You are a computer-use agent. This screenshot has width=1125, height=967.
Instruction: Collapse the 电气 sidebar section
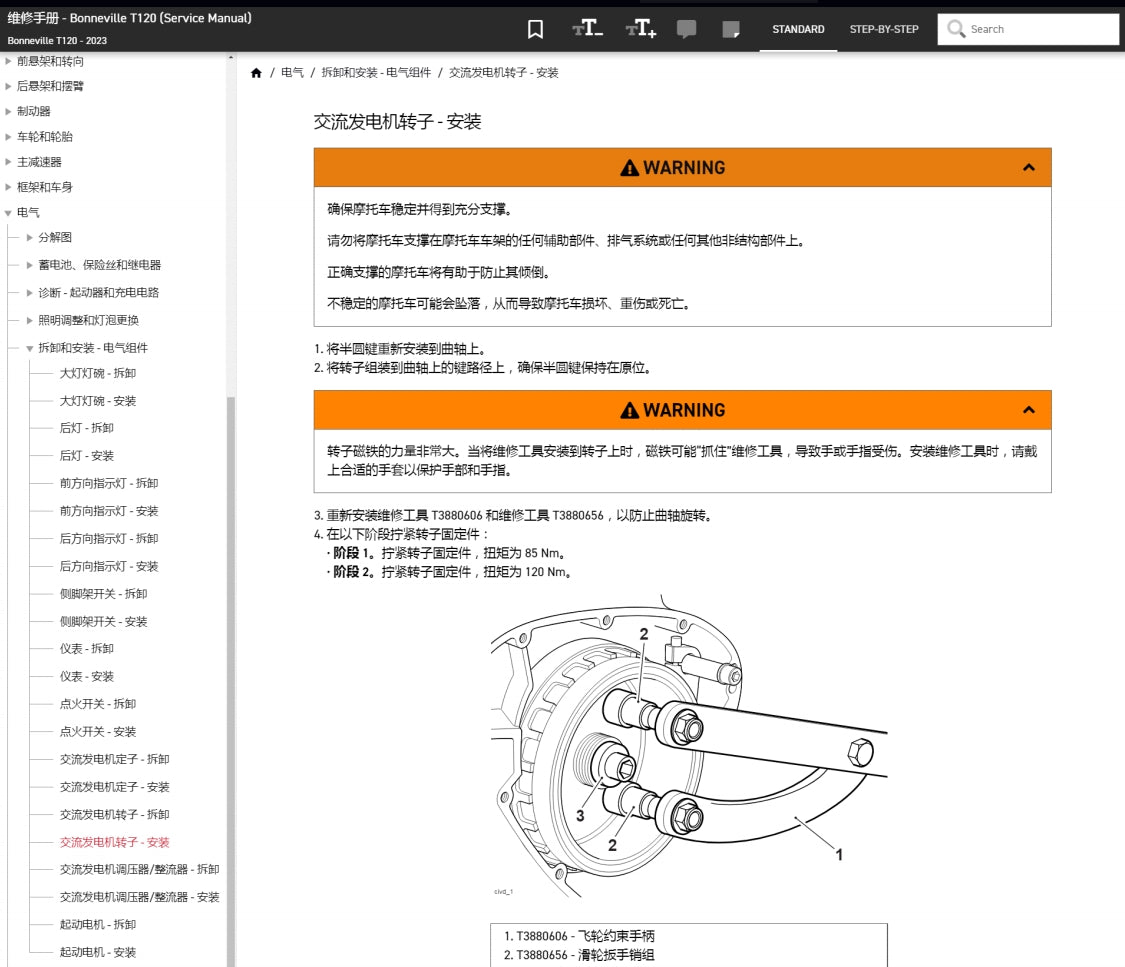pyautogui.click(x=10, y=212)
